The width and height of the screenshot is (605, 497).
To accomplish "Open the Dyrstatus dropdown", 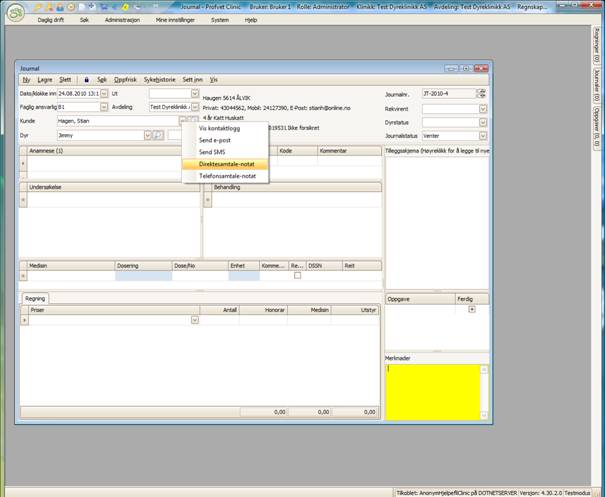I will click(482, 120).
